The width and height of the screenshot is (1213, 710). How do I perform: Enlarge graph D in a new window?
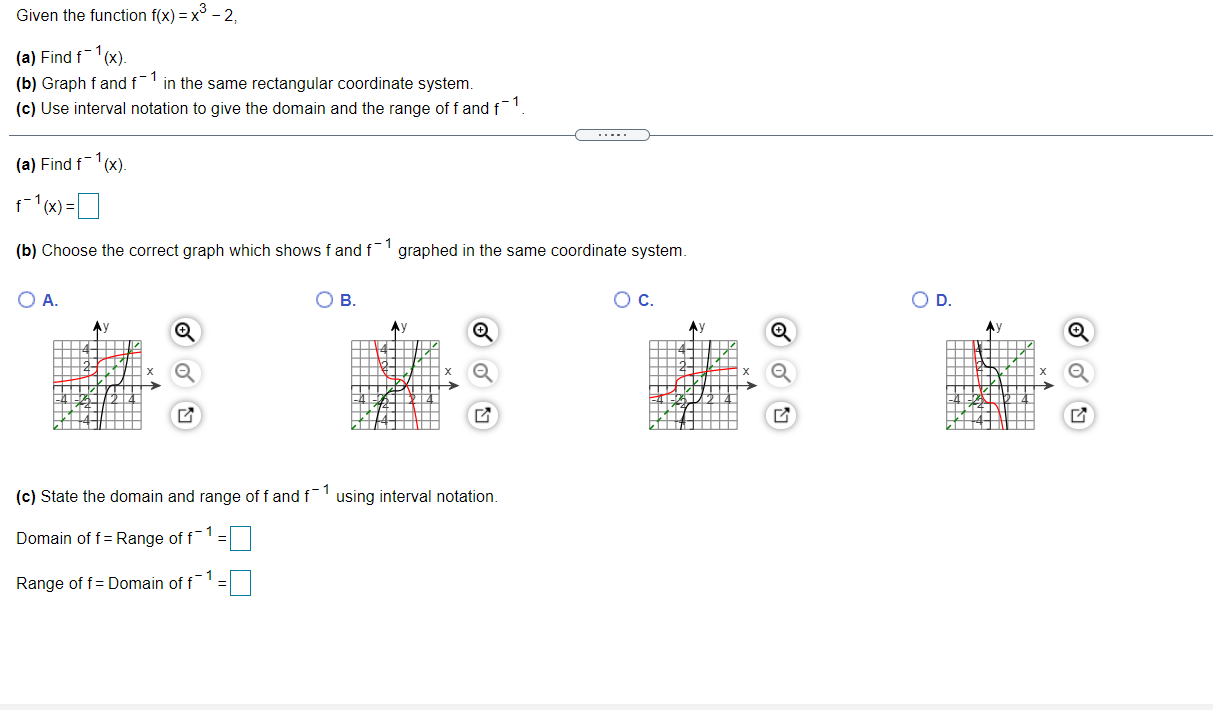(x=1078, y=415)
